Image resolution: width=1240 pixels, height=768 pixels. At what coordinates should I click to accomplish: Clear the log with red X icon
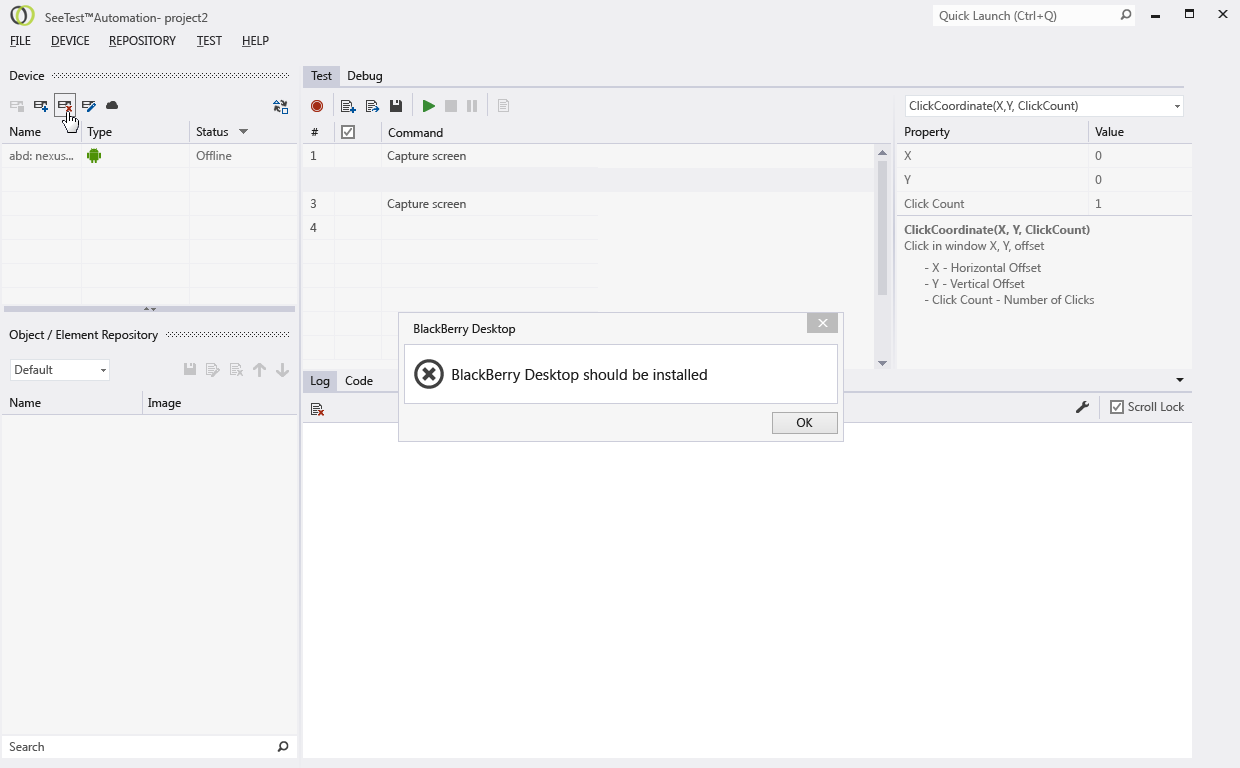point(317,409)
